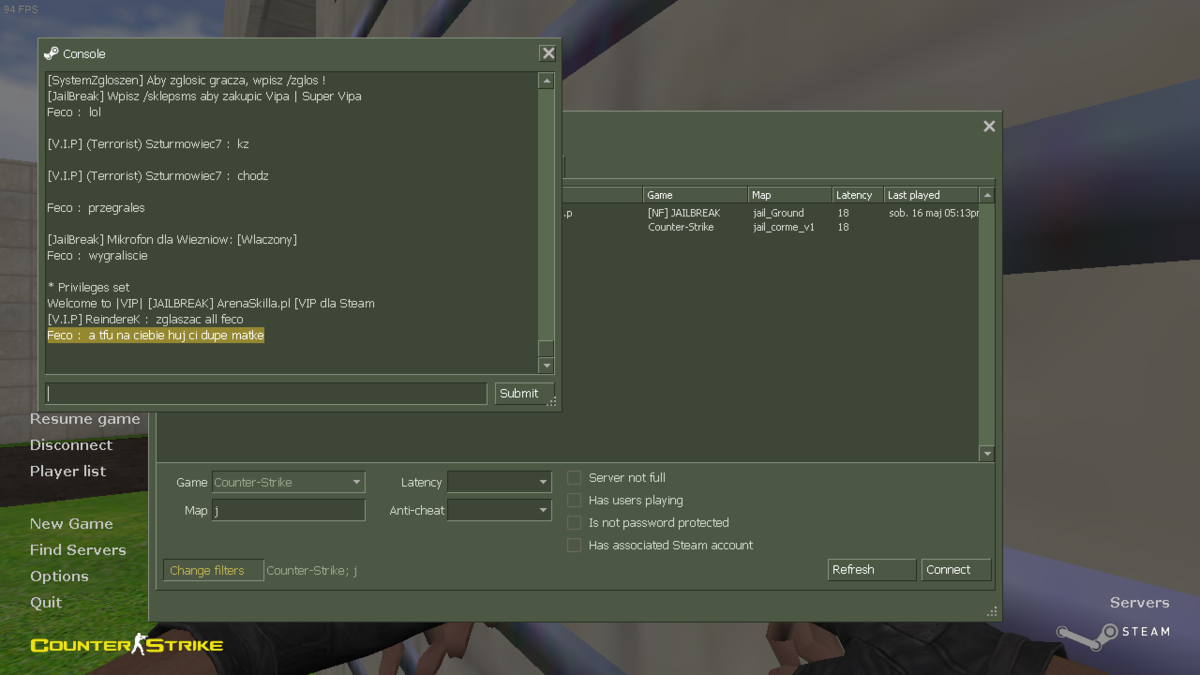The image size is (1200, 675).
Task: Expand the Latency dropdown
Action: tap(499, 482)
